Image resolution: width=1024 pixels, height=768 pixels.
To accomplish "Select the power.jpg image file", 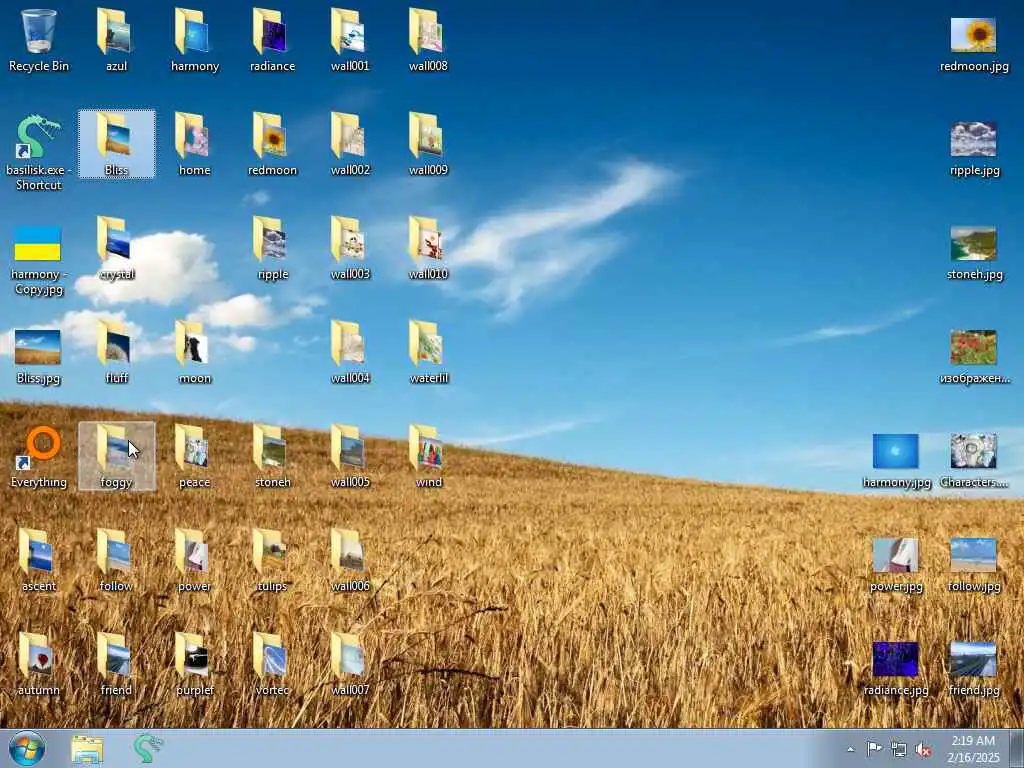I will [896, 564].
